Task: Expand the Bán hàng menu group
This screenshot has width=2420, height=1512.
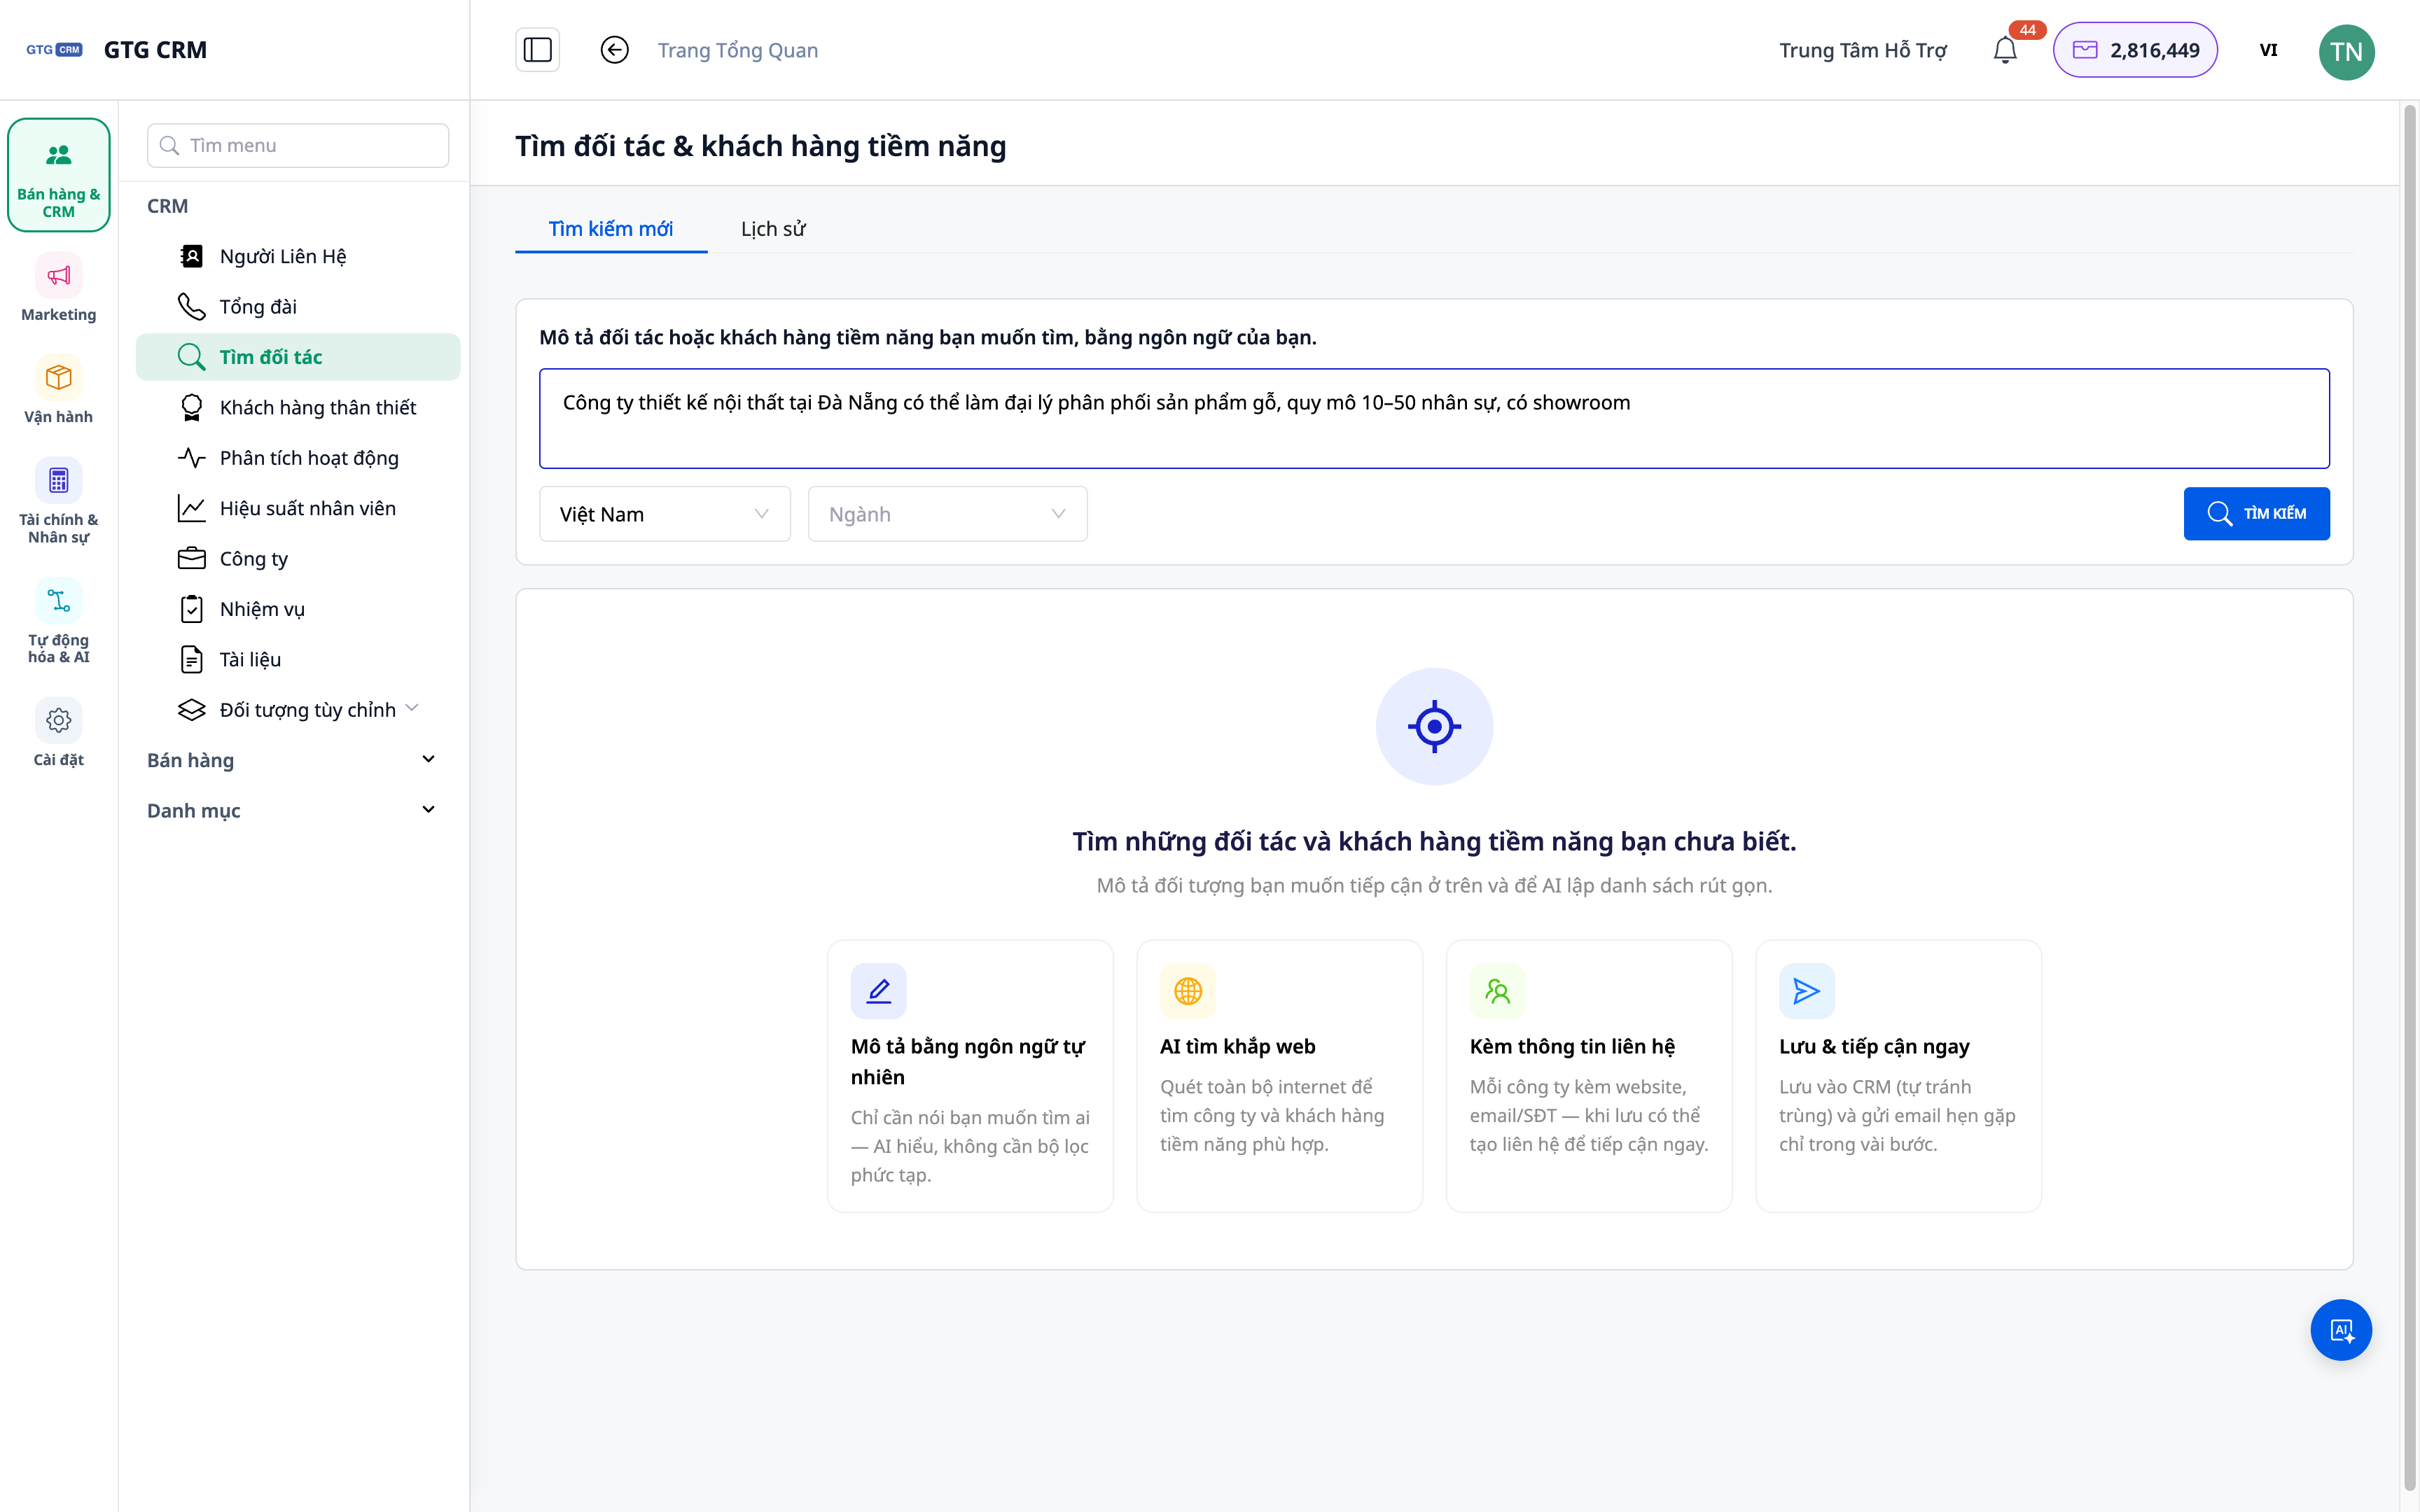Action: [x=291, y=760]
